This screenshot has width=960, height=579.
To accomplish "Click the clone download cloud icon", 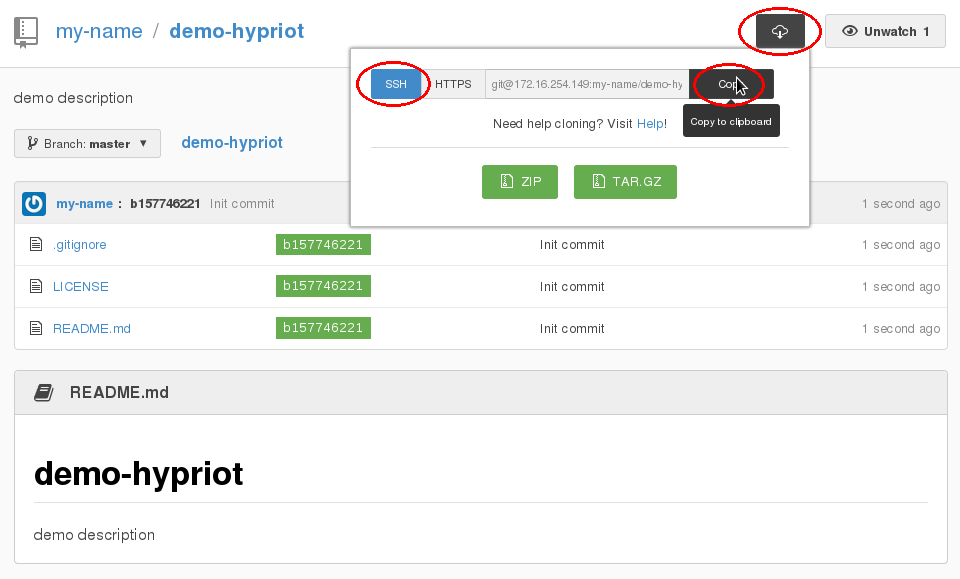I will pyautogui.click(x=779, y=31).
